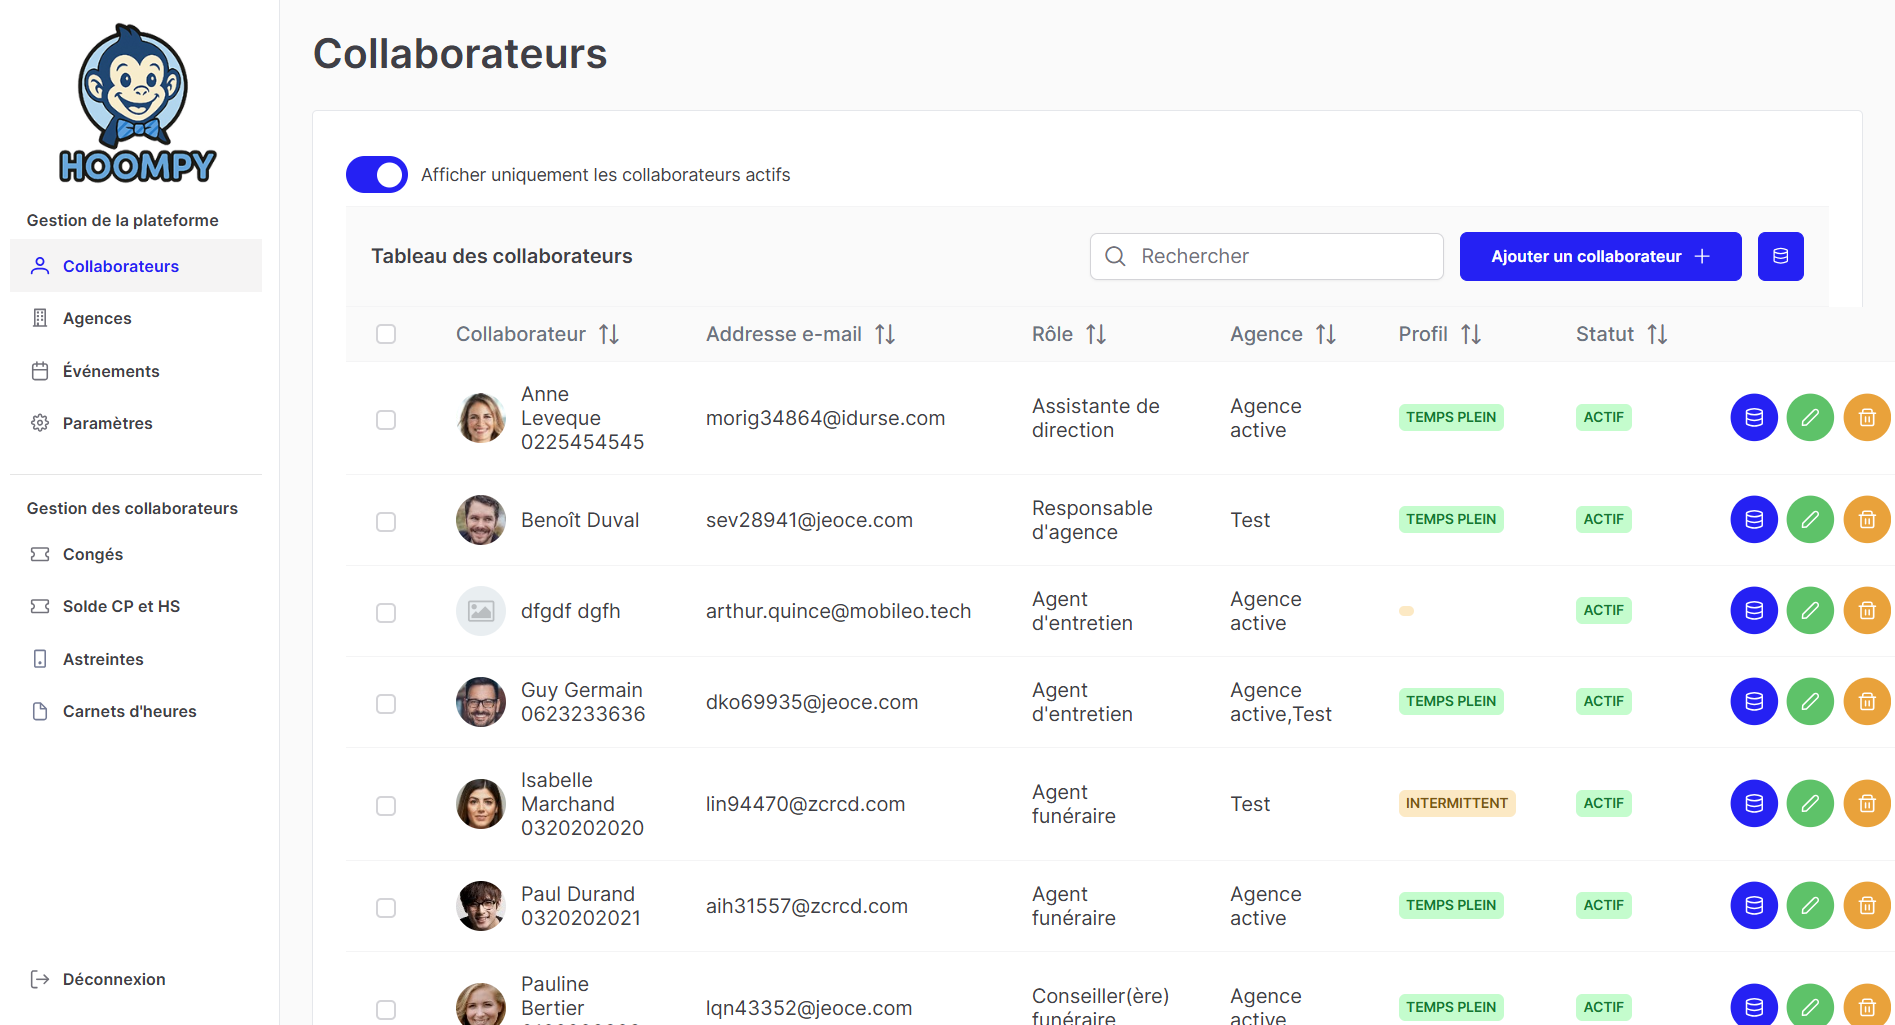Toggle off showing only active collaborators

coord(377,175)
